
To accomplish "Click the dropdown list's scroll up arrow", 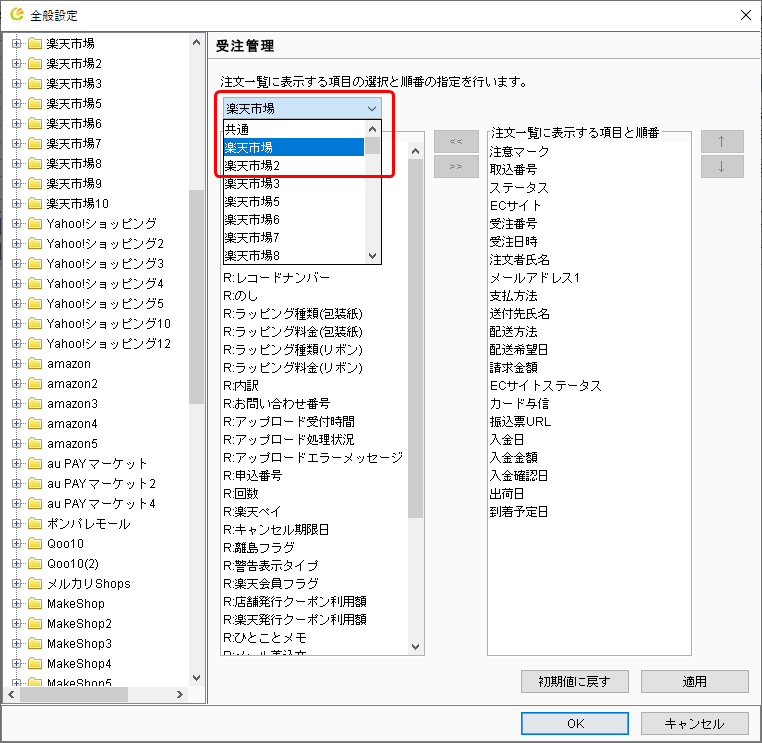I will (373, 129).
